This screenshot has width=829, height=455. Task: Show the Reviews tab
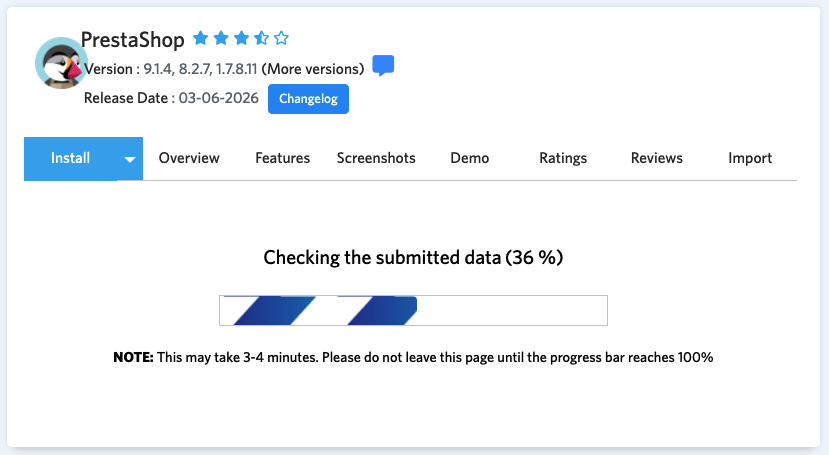point(657,158)
